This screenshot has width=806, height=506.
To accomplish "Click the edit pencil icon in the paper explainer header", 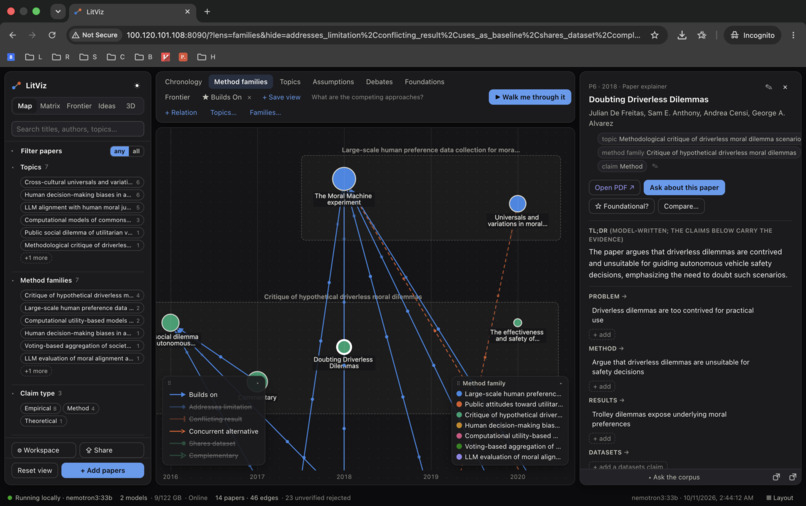I will (x=768, y=87).
